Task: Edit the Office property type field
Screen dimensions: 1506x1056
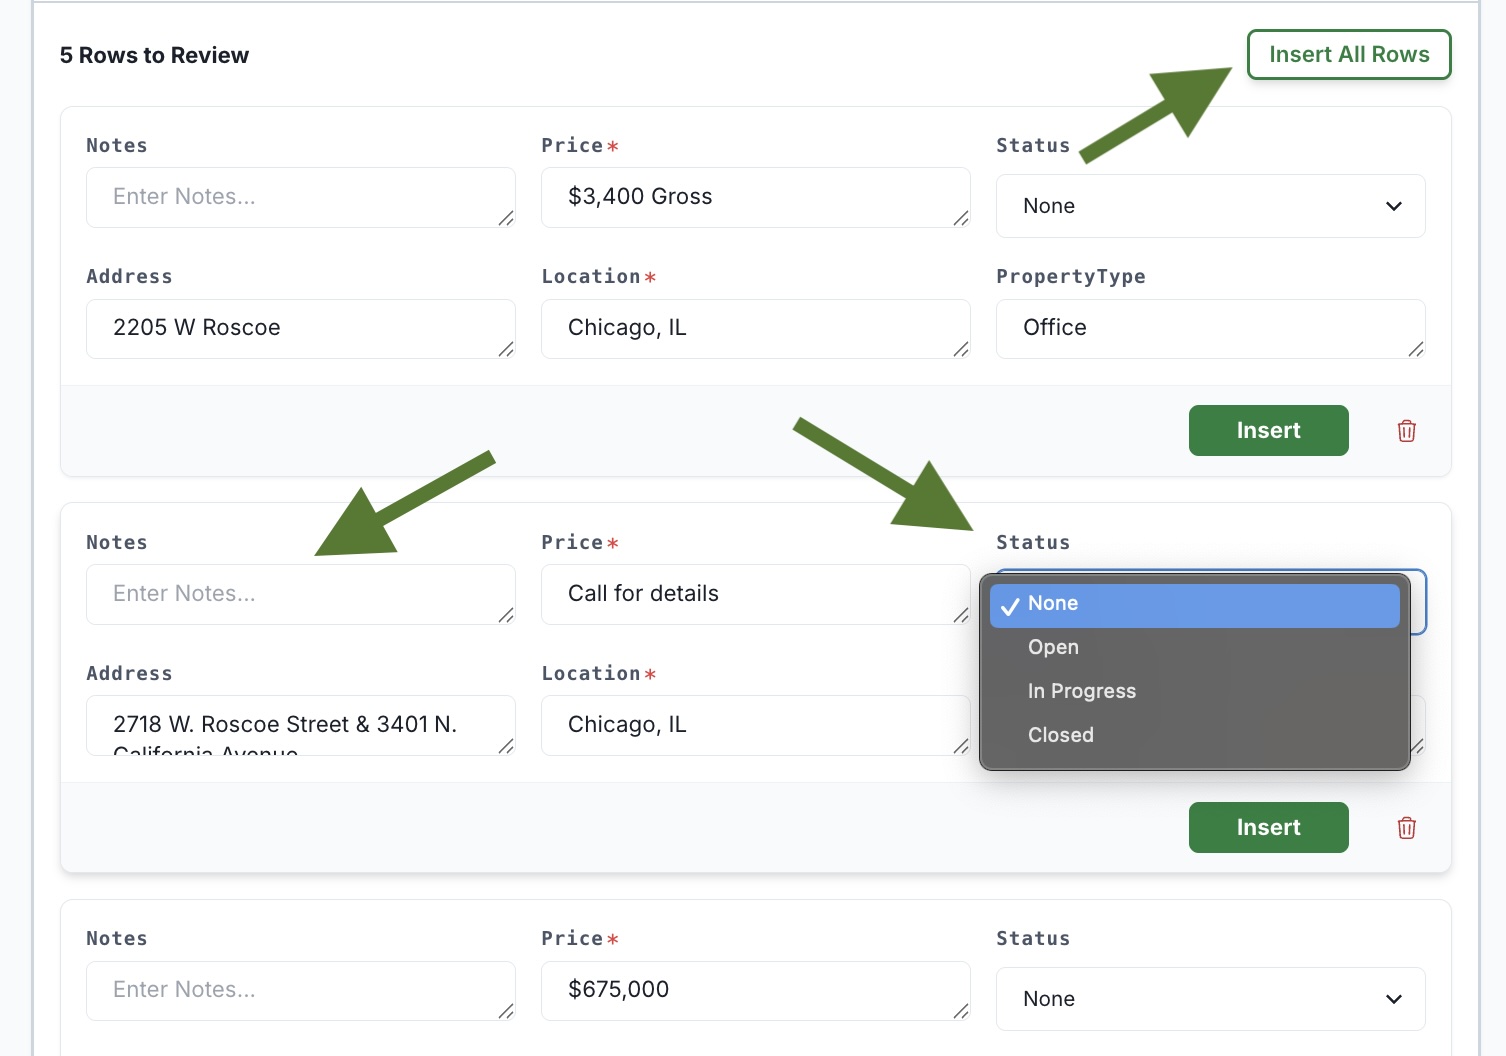Action: [x=1210, y=328]
